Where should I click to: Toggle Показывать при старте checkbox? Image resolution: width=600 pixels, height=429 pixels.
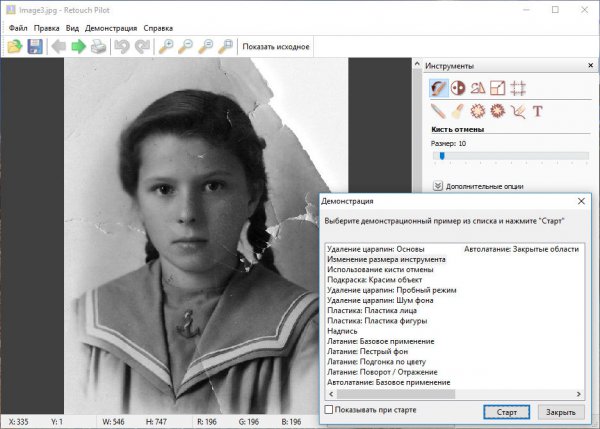click(329, 409)
